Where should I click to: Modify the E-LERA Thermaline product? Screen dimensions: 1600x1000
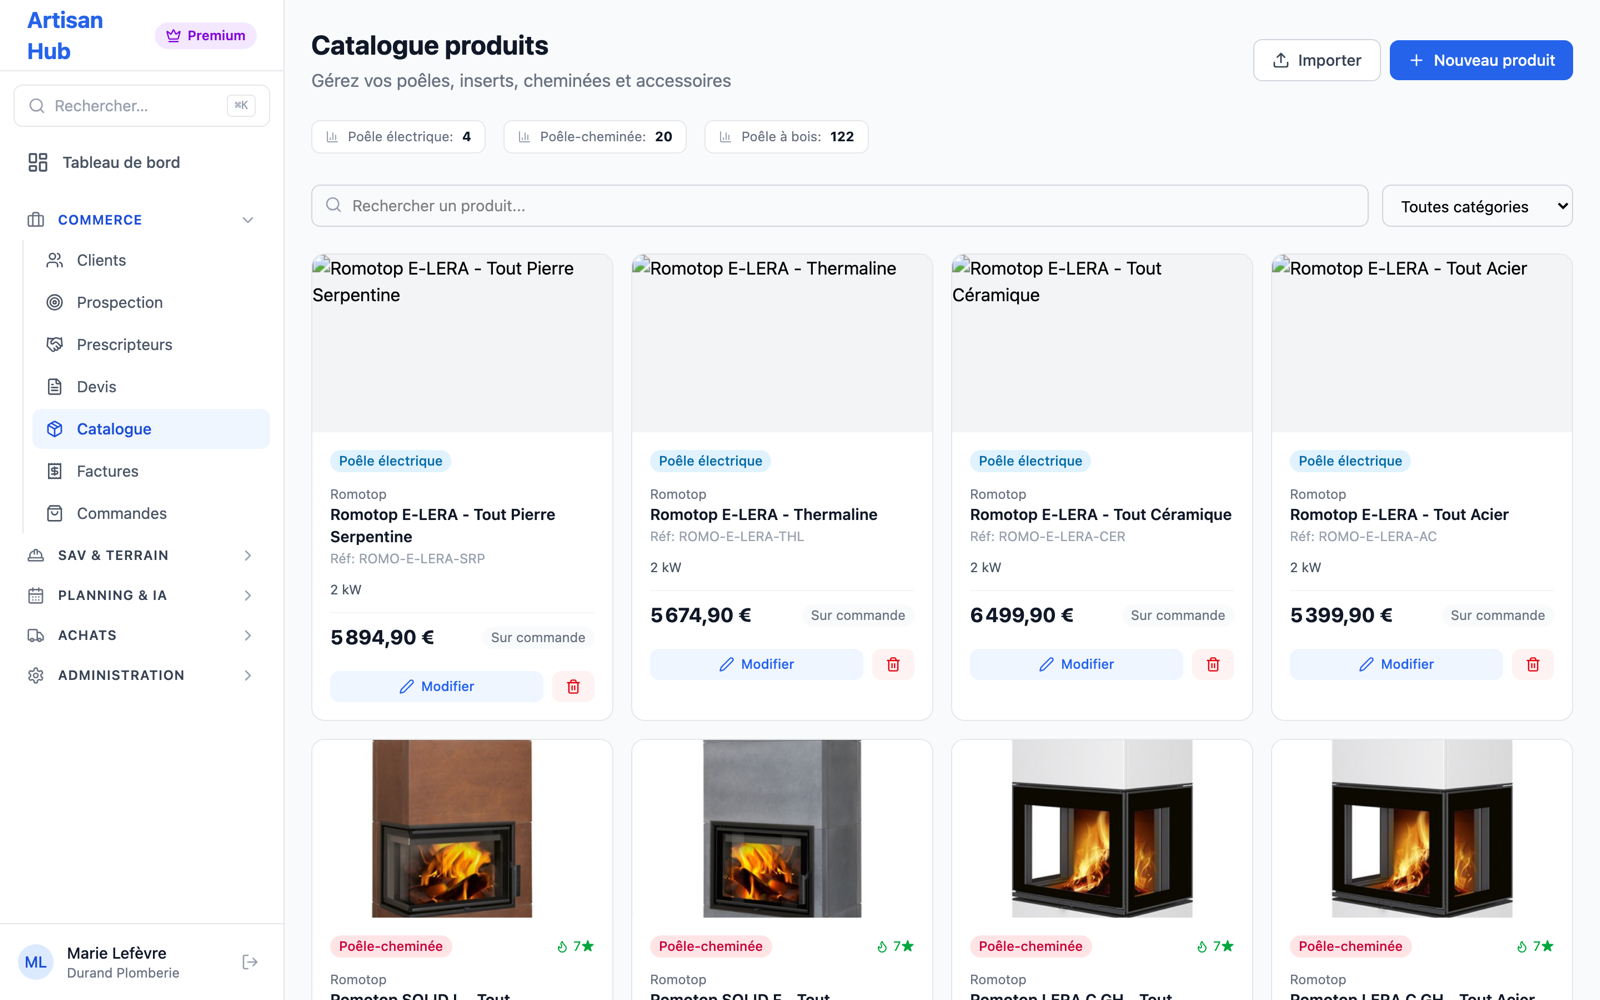coord(756,664)
